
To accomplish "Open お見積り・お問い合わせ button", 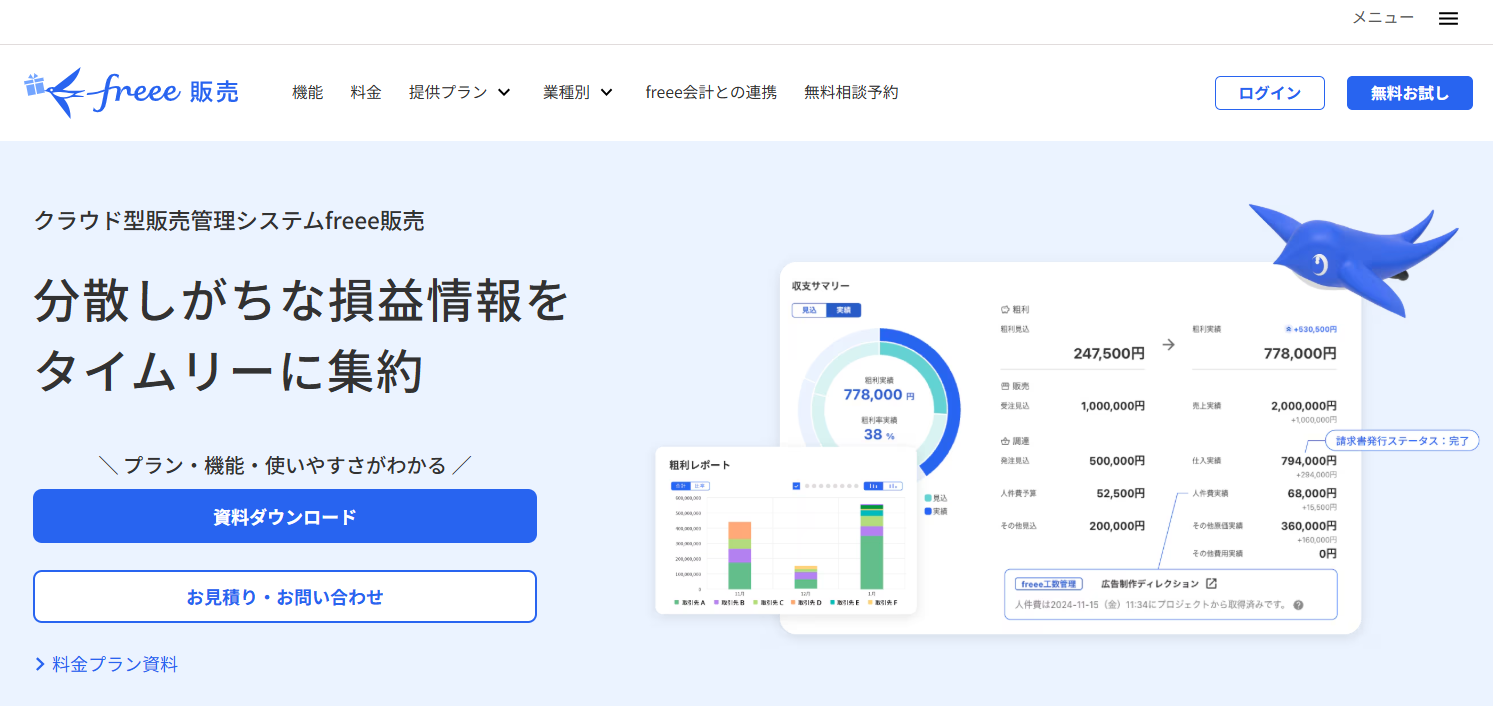I will (x=285, y=597).
